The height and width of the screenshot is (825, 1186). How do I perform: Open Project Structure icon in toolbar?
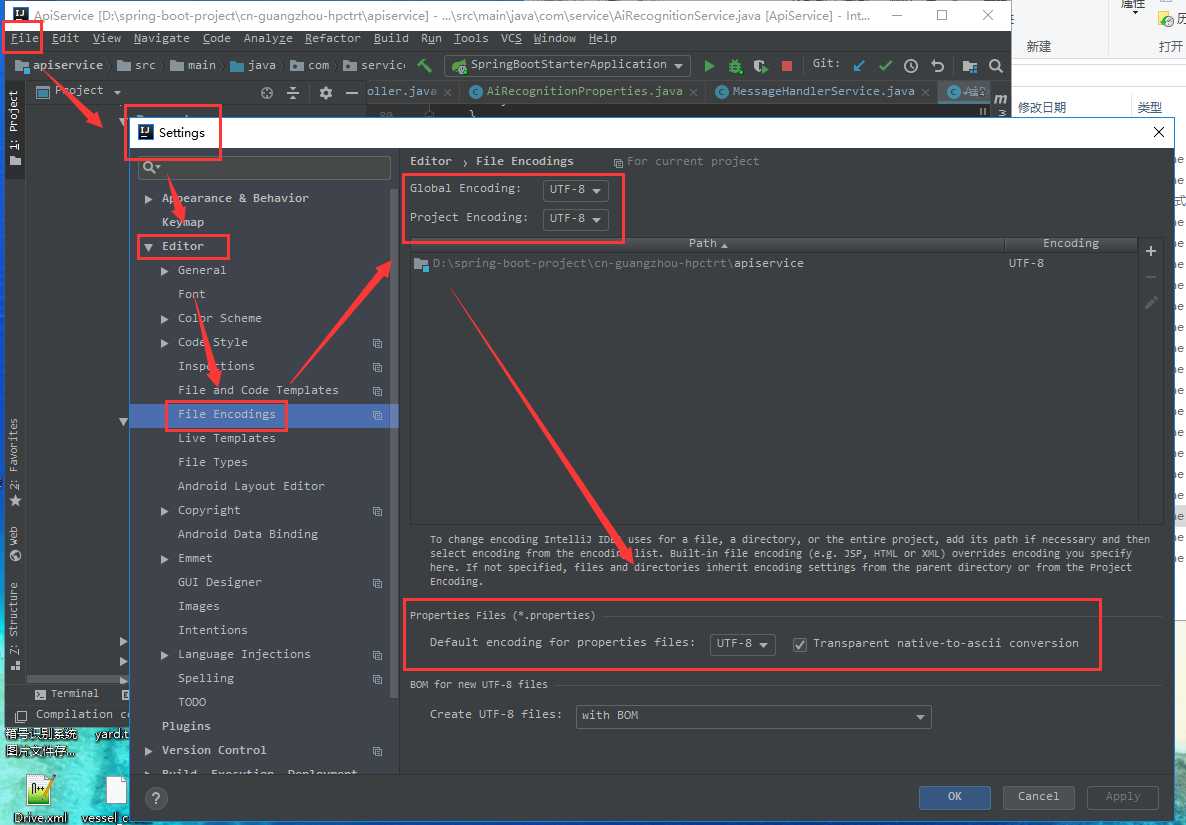coord(970,67)
